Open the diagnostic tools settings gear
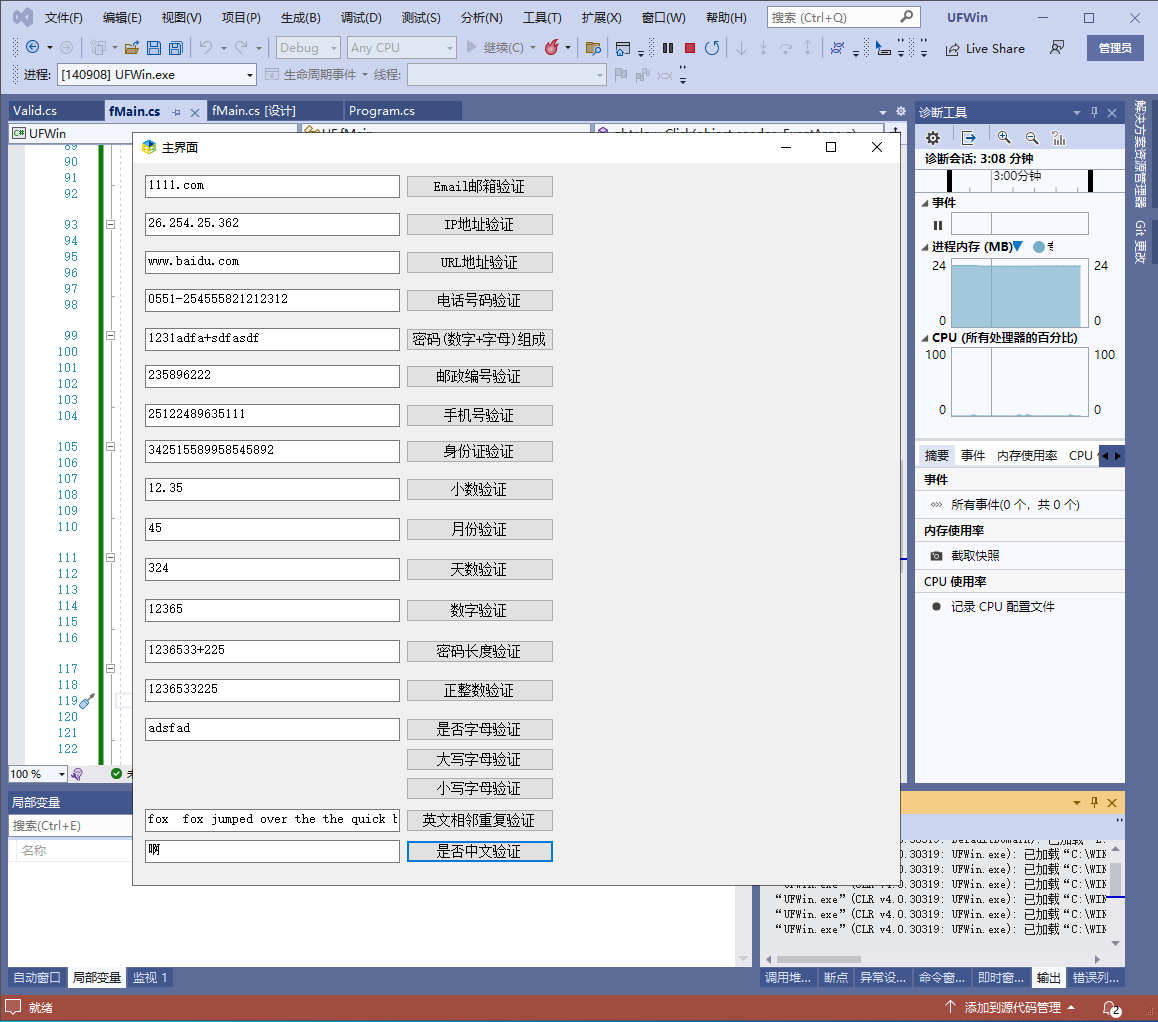 (x=933, y=138)
